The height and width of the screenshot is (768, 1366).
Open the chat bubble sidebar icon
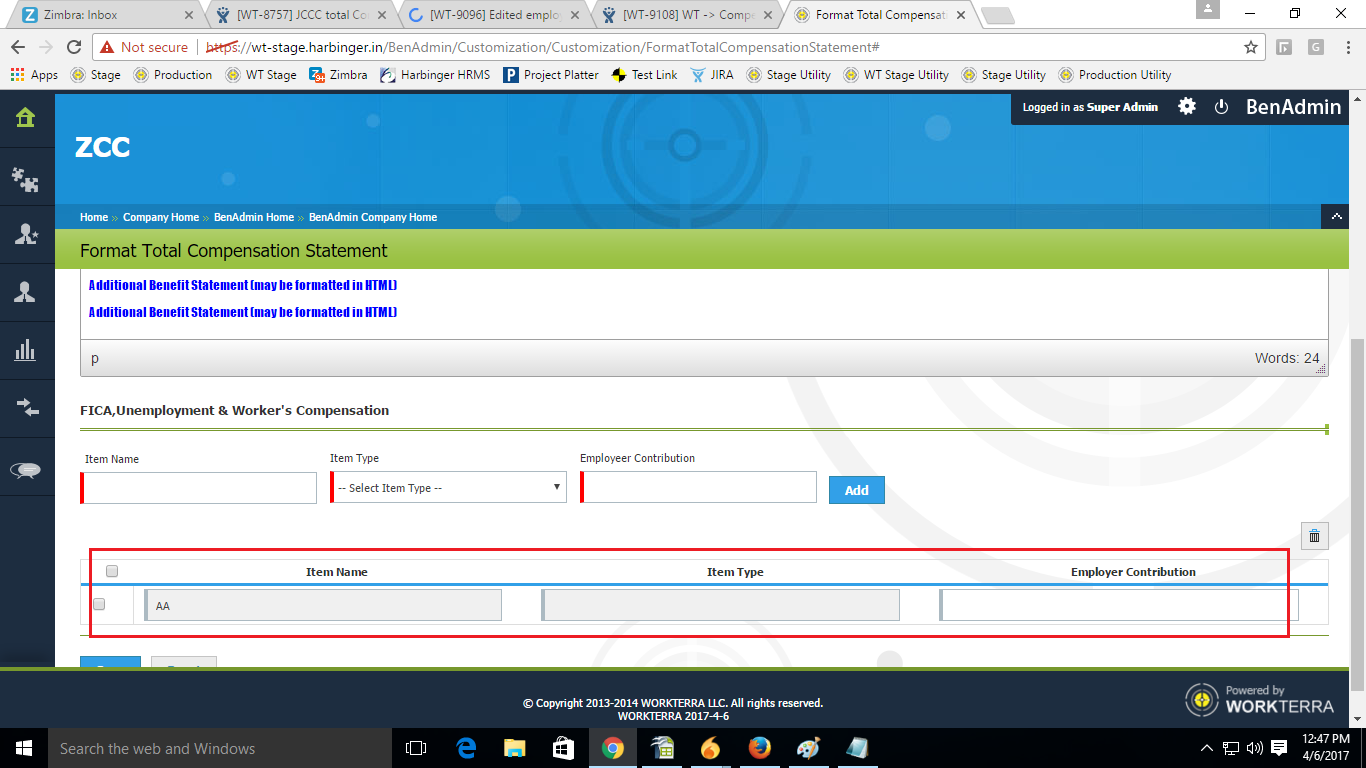(26, 470)
